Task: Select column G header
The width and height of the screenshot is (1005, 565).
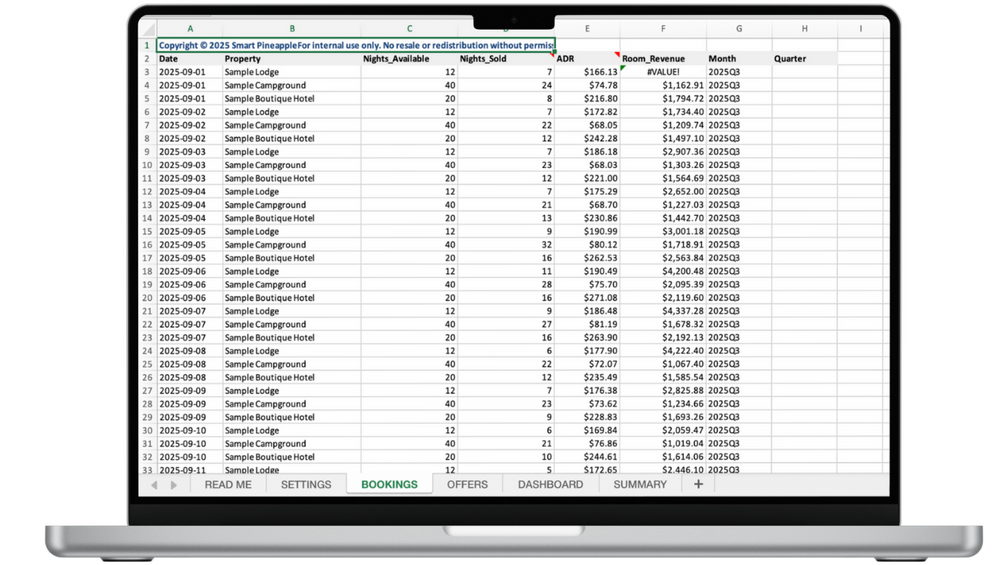Action: 739,29
